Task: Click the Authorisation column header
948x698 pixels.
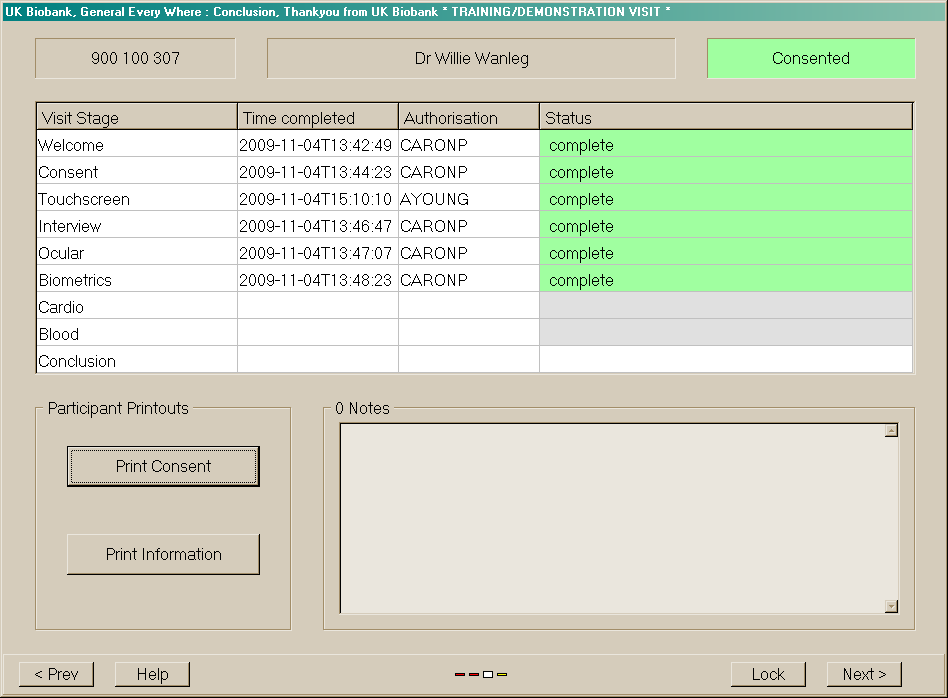Action: click(468, 118)
